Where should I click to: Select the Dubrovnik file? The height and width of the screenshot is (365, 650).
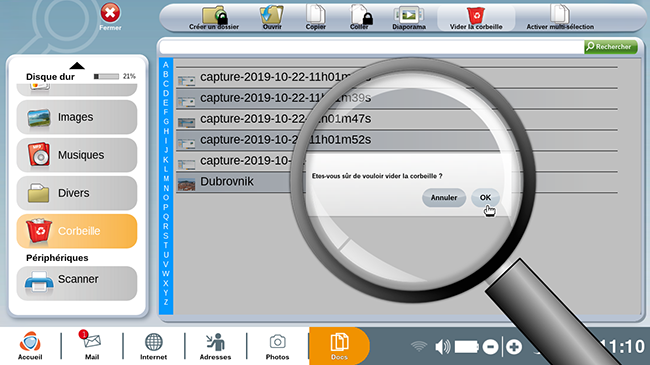(227, 181)
